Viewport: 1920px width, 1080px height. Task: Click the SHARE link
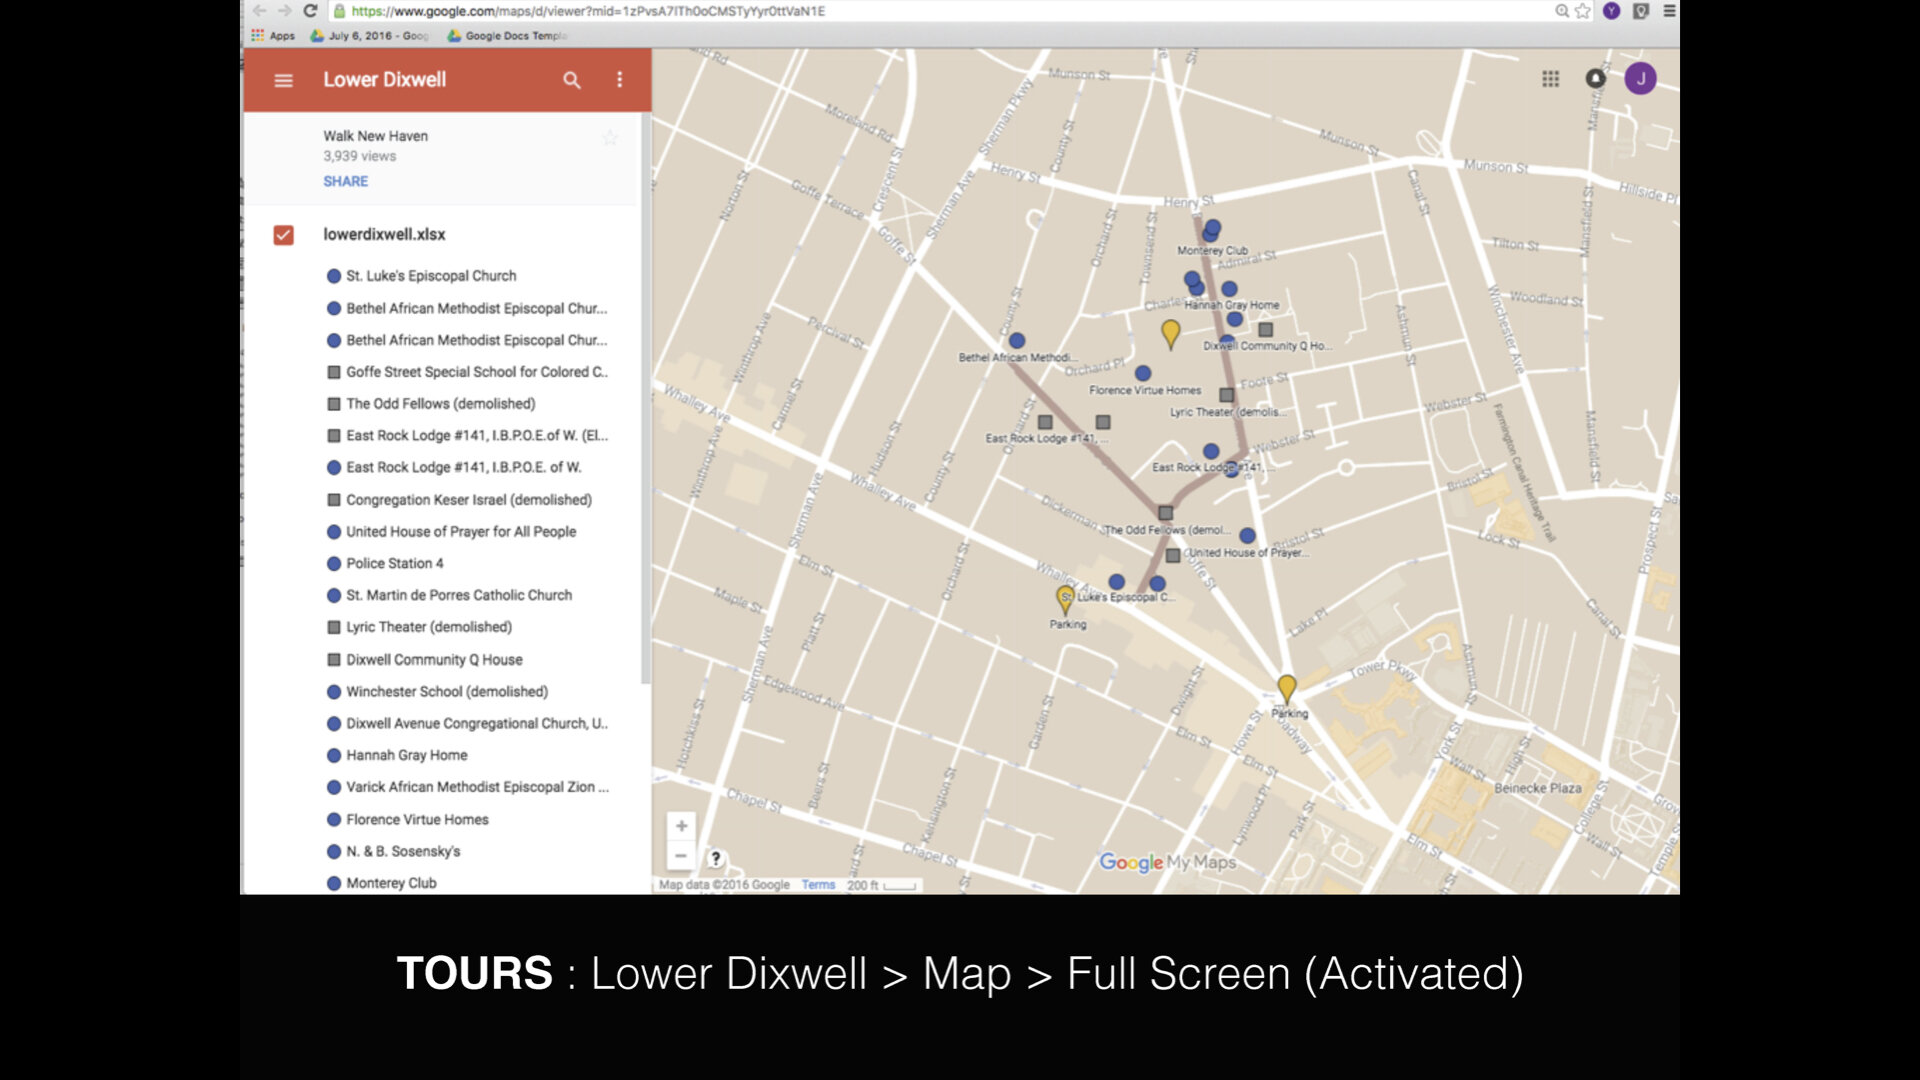point(345,181)
